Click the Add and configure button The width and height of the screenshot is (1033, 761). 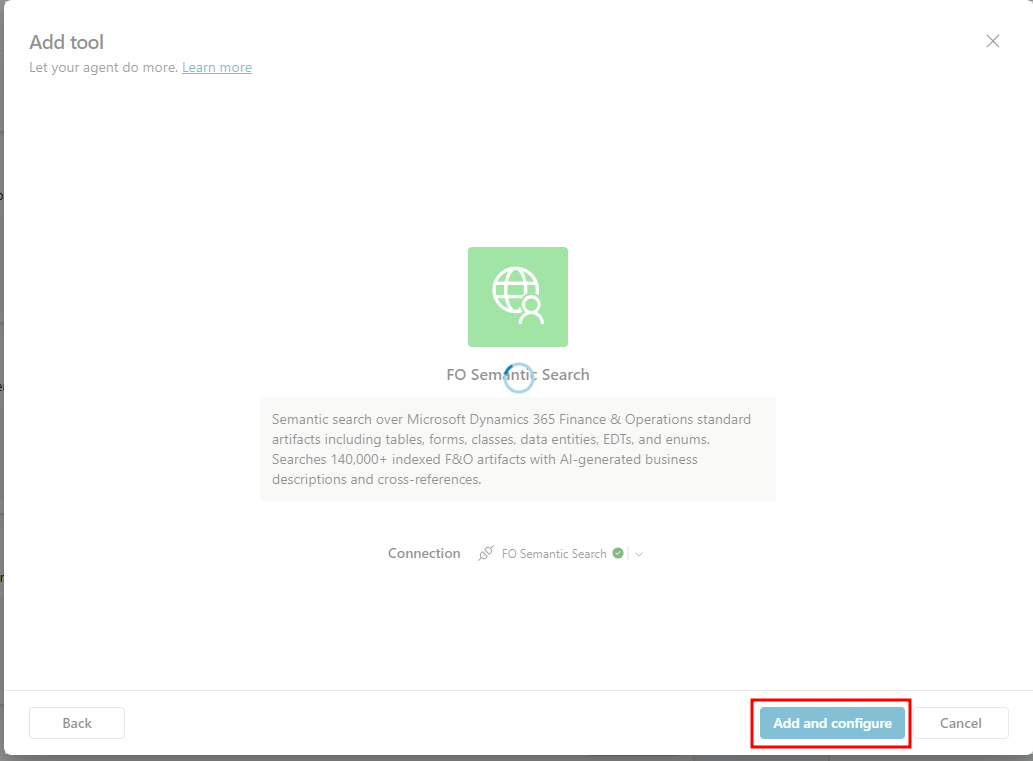click(832, 723)
